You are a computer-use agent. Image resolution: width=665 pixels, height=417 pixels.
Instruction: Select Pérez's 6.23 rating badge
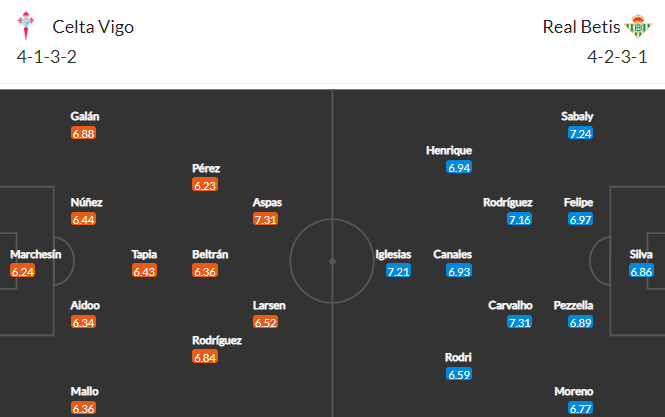(x=205, y=185)
